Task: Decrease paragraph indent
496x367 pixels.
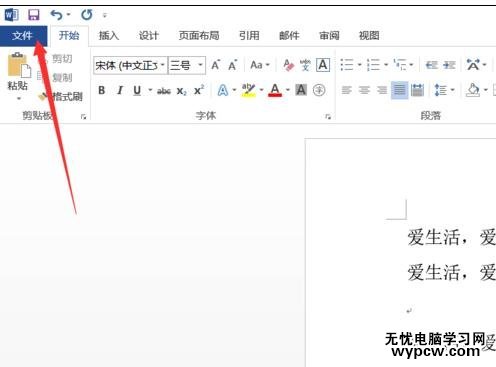Action: pyautogui.click(x=431, y=65)
